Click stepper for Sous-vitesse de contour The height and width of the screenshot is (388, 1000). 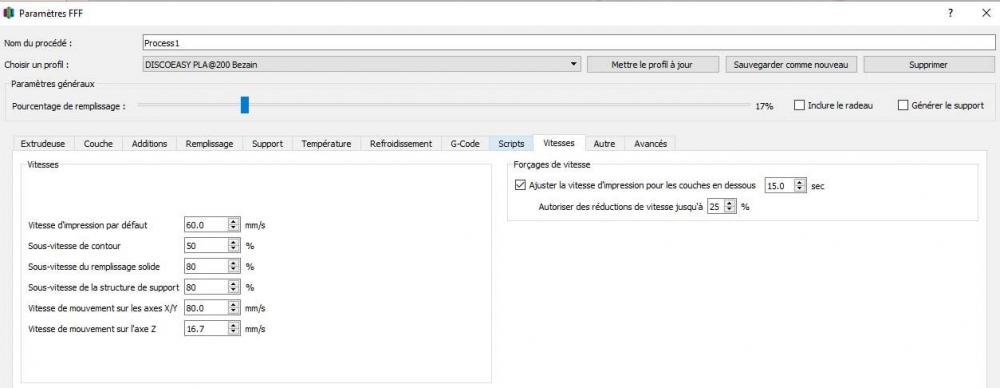[x=234, y=245]
